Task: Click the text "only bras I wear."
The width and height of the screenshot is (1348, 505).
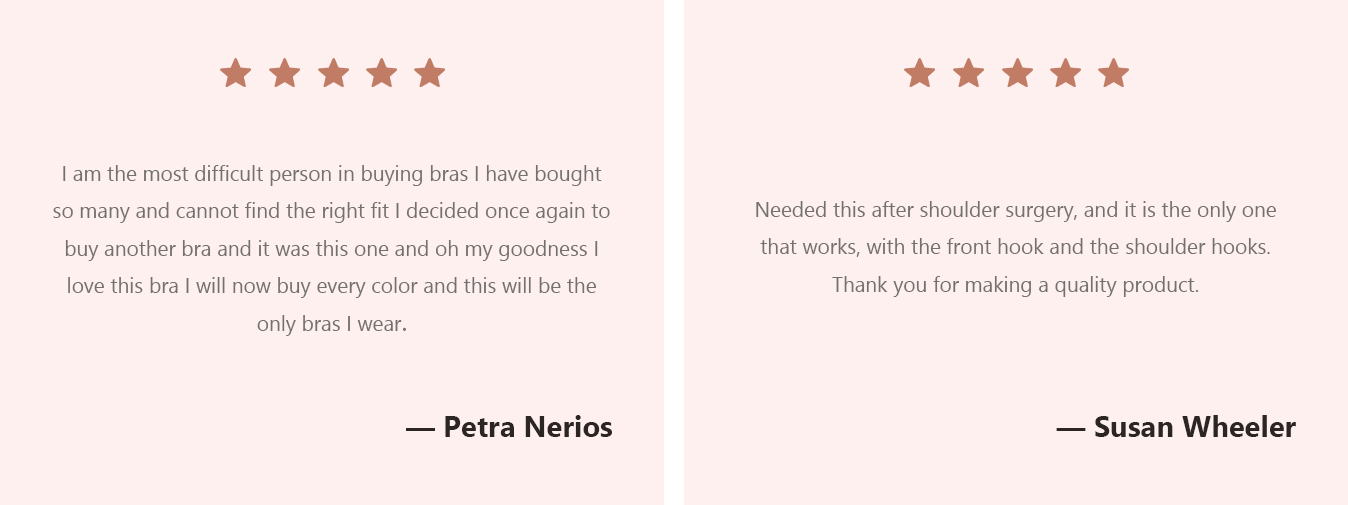Action: pyautogui.click(x=331, y=324)
